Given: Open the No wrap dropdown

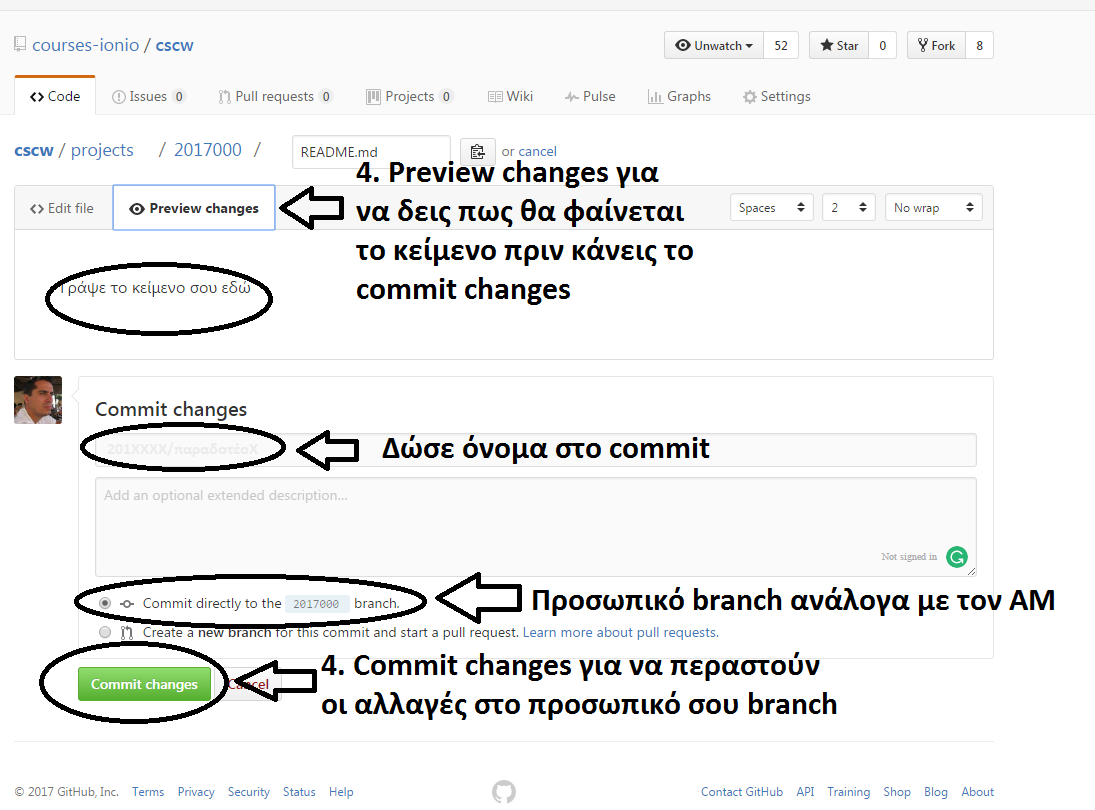Looking at the screenshot, I should click(934, 207).
